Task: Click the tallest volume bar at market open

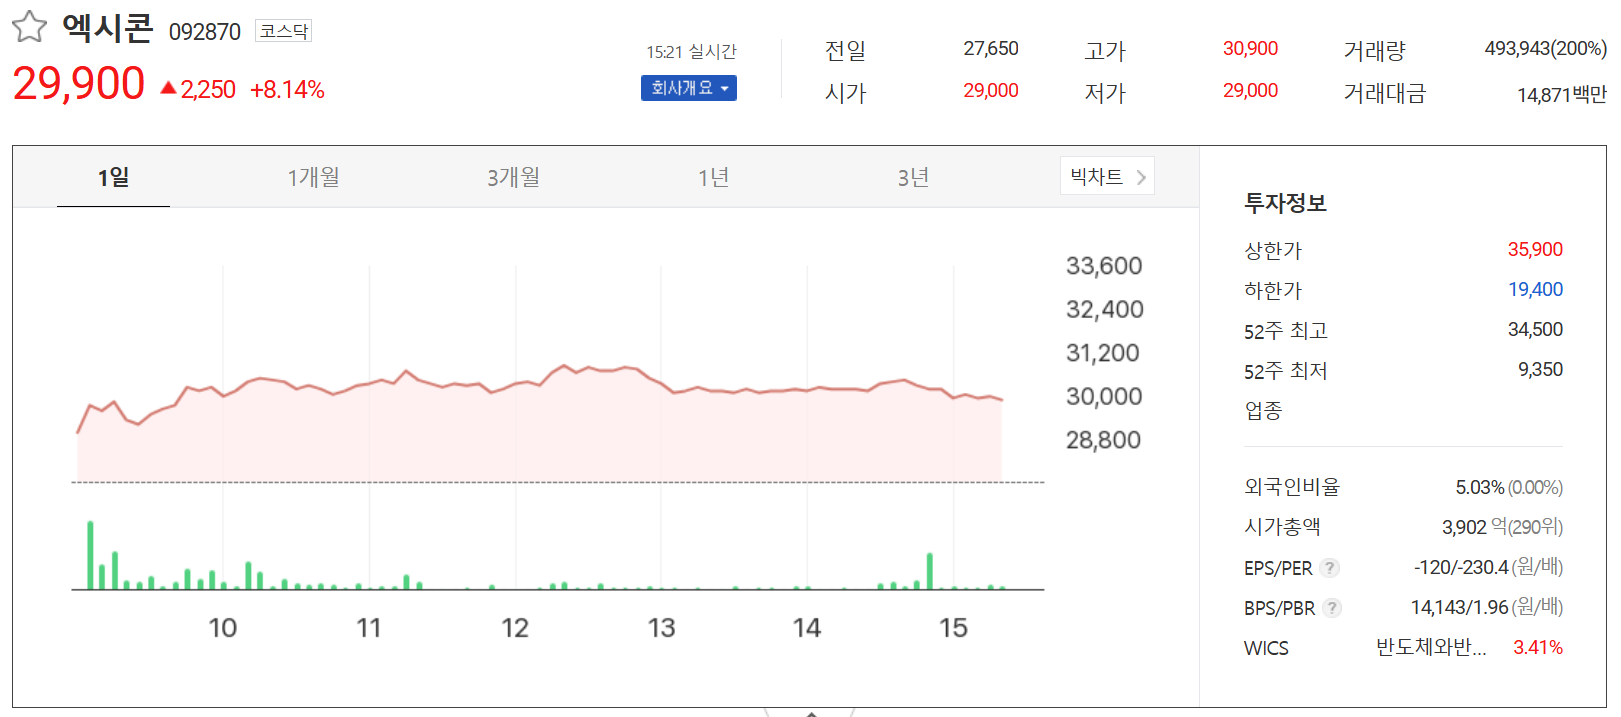Action: coord(90,555)
